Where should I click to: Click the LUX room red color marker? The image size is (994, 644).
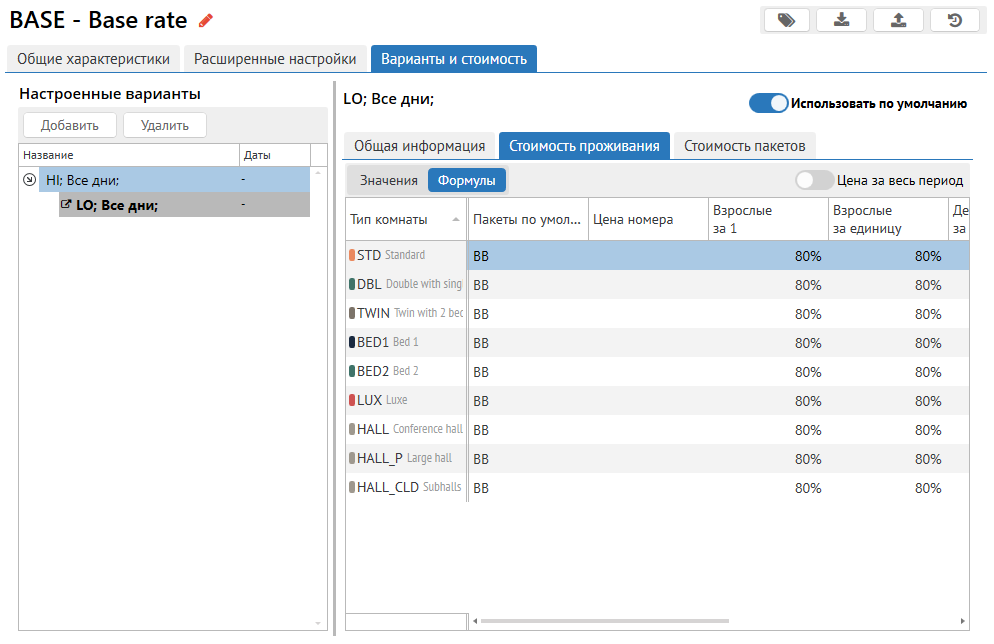point(352,400)
